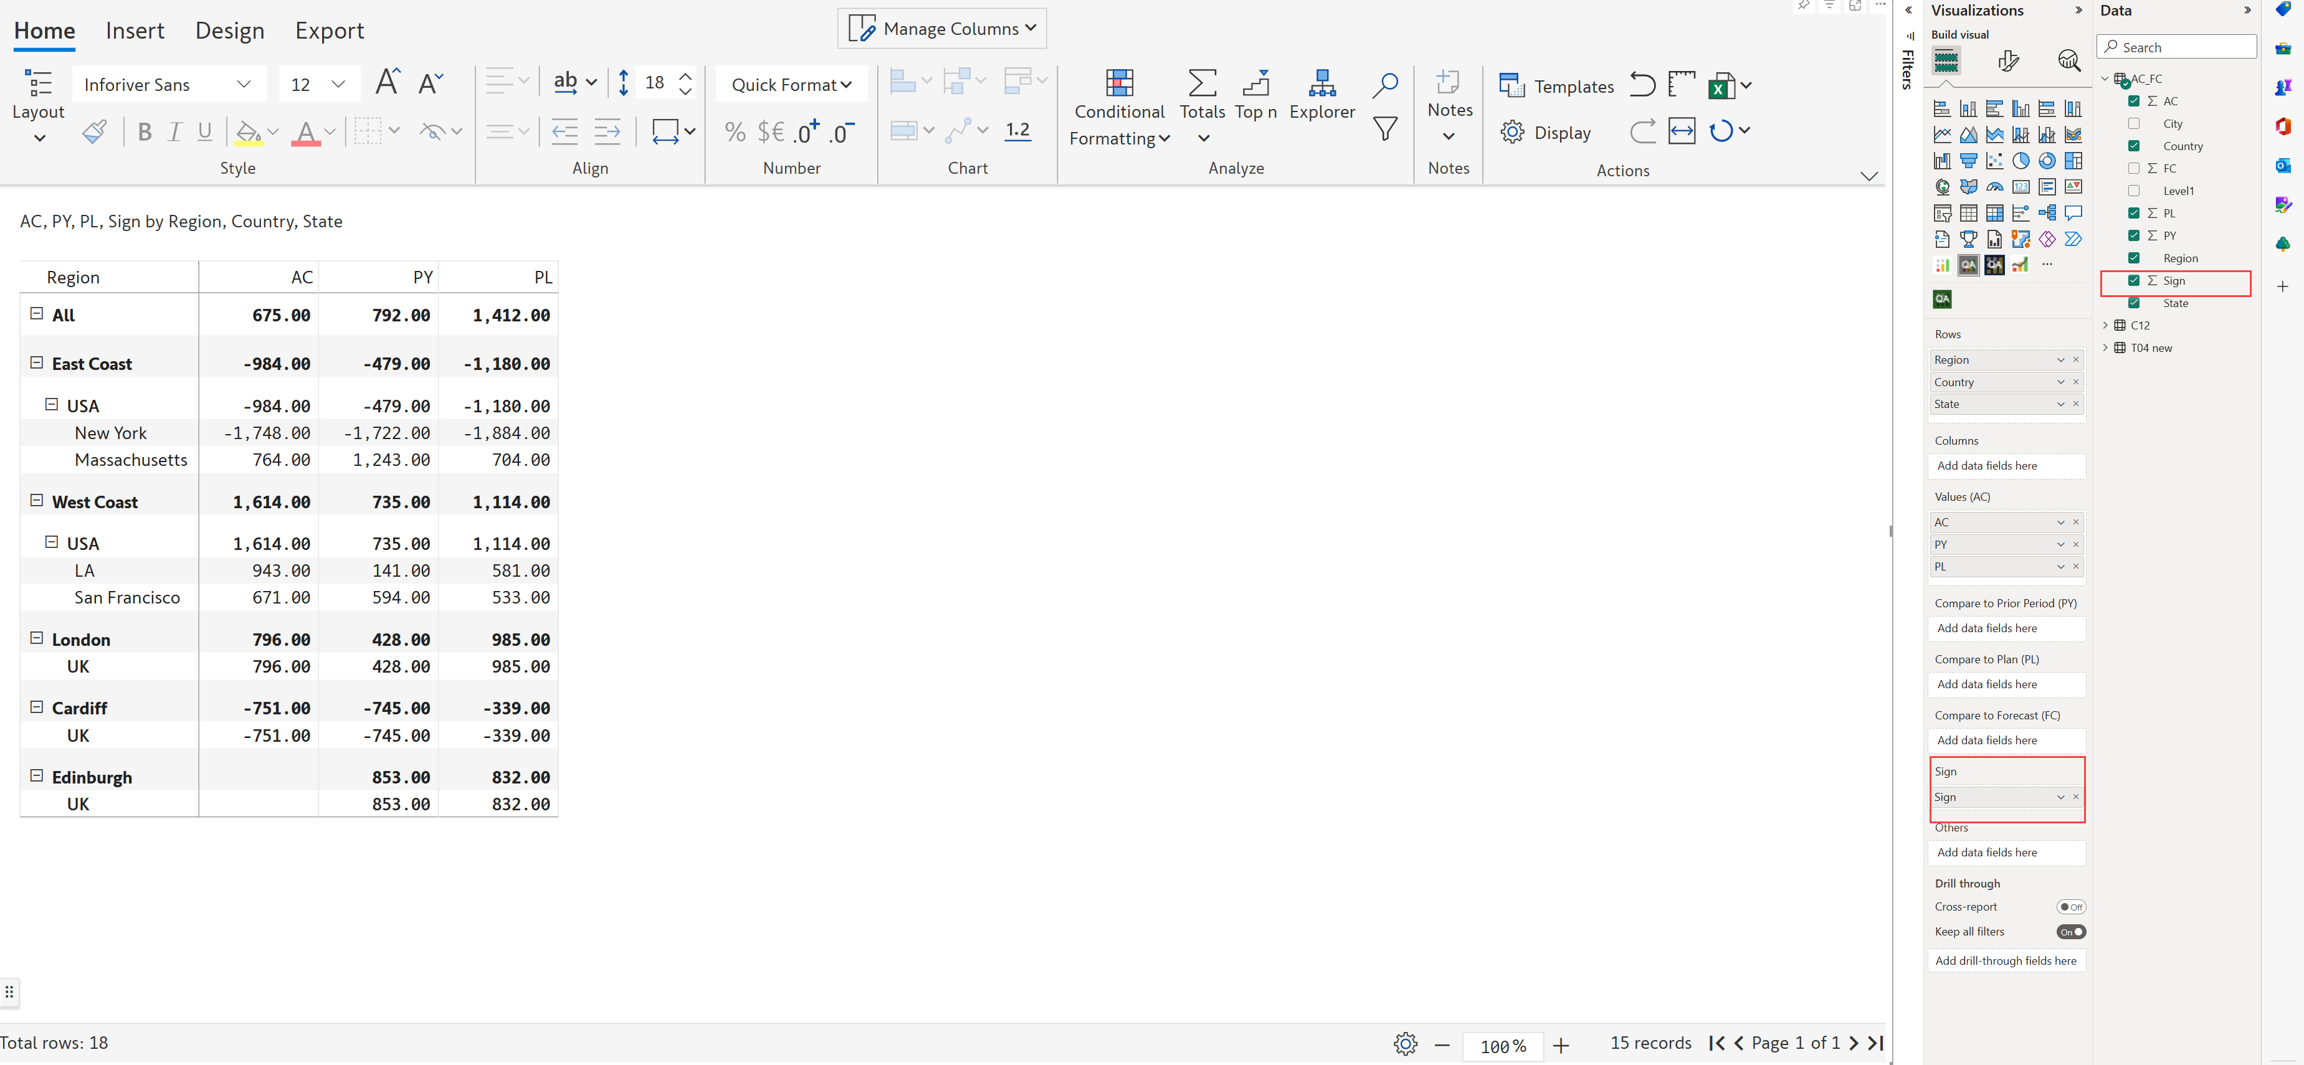Click the search magnifier icon in ribbon
The width and height of the screenshot is (2304, 1065).
click(1385, 85)
